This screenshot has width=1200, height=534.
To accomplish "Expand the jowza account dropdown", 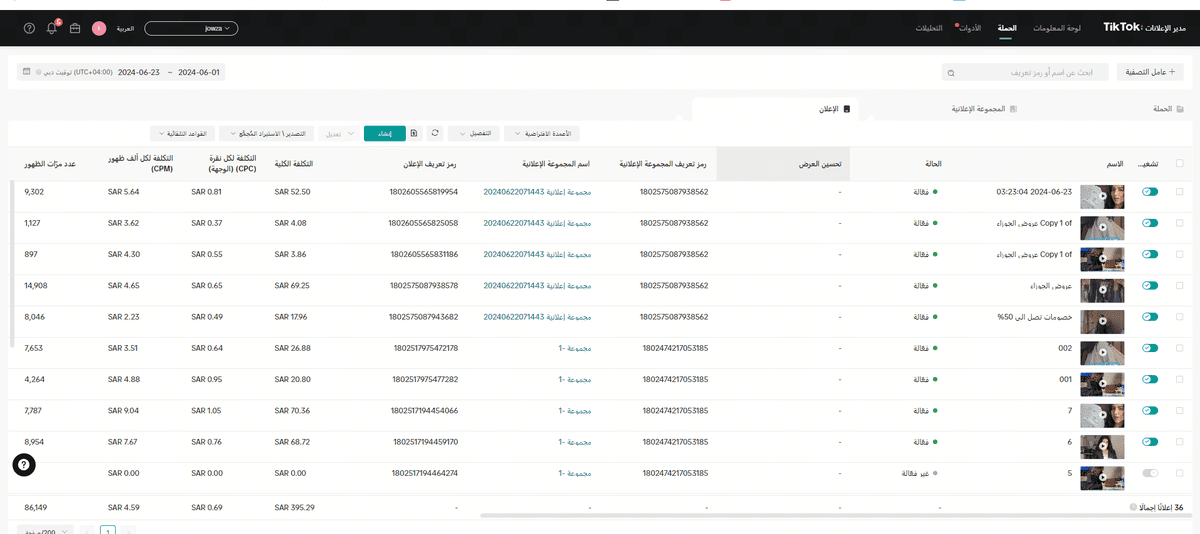I will pos(192,28).
